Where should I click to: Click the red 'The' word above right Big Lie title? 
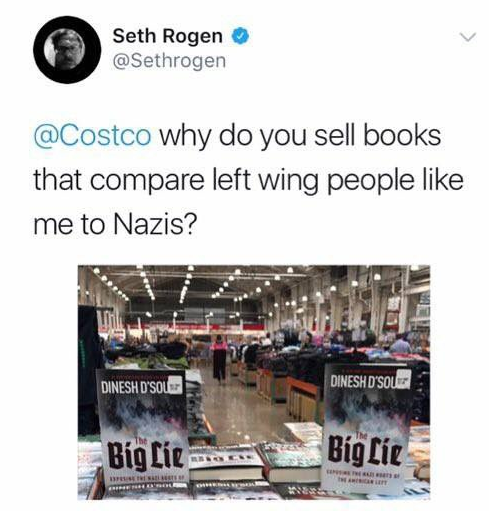click(361, 434)
